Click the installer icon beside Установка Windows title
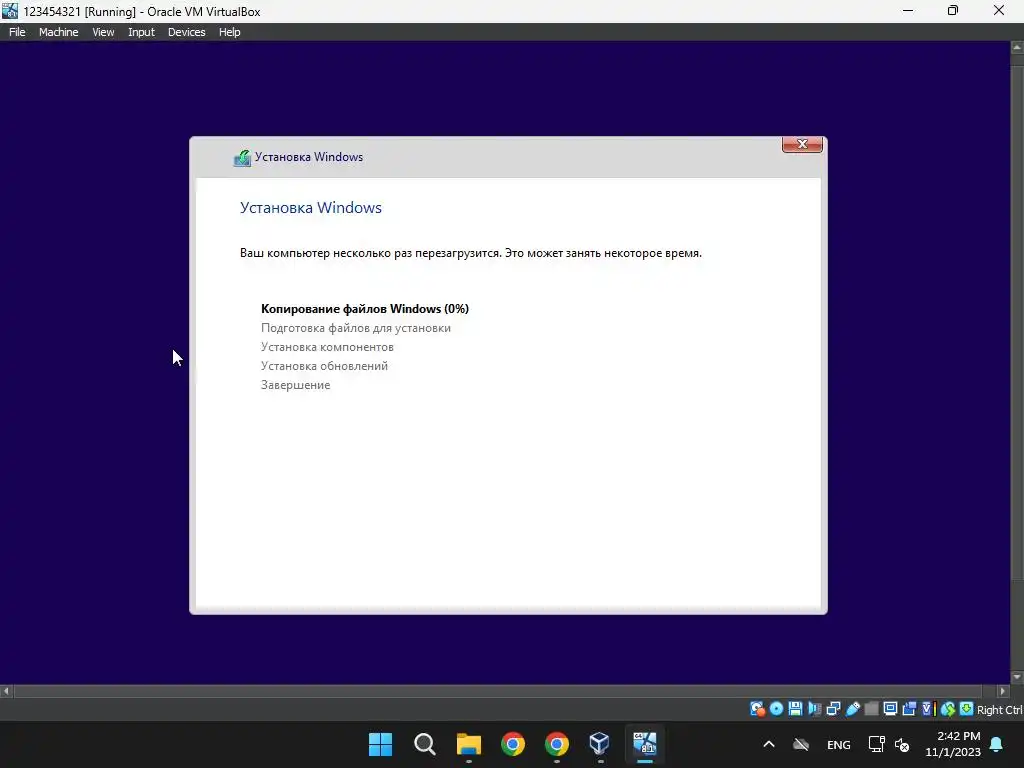1024x768 pixels. click(242, 157)
